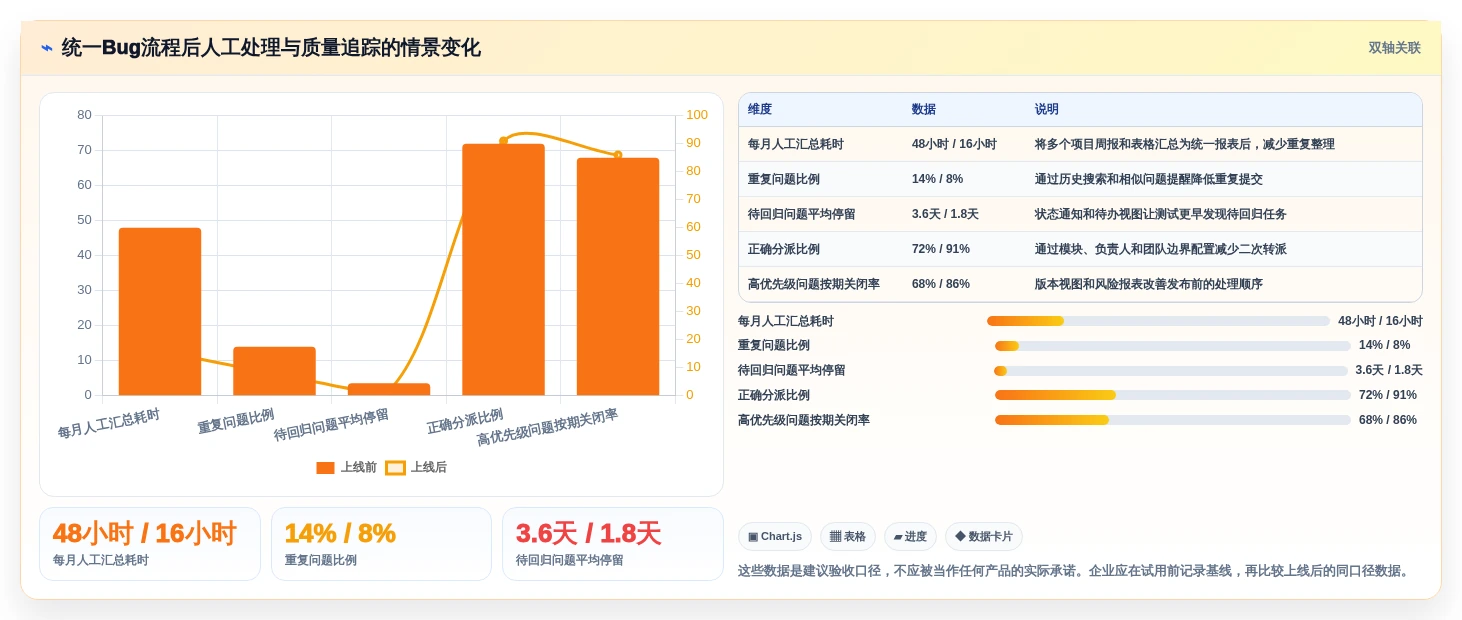Click the 每月人工汇总耗时 progress bar
This screenshot has height=620, width=1462.
pyautogui.click(x=1158, y=321)
